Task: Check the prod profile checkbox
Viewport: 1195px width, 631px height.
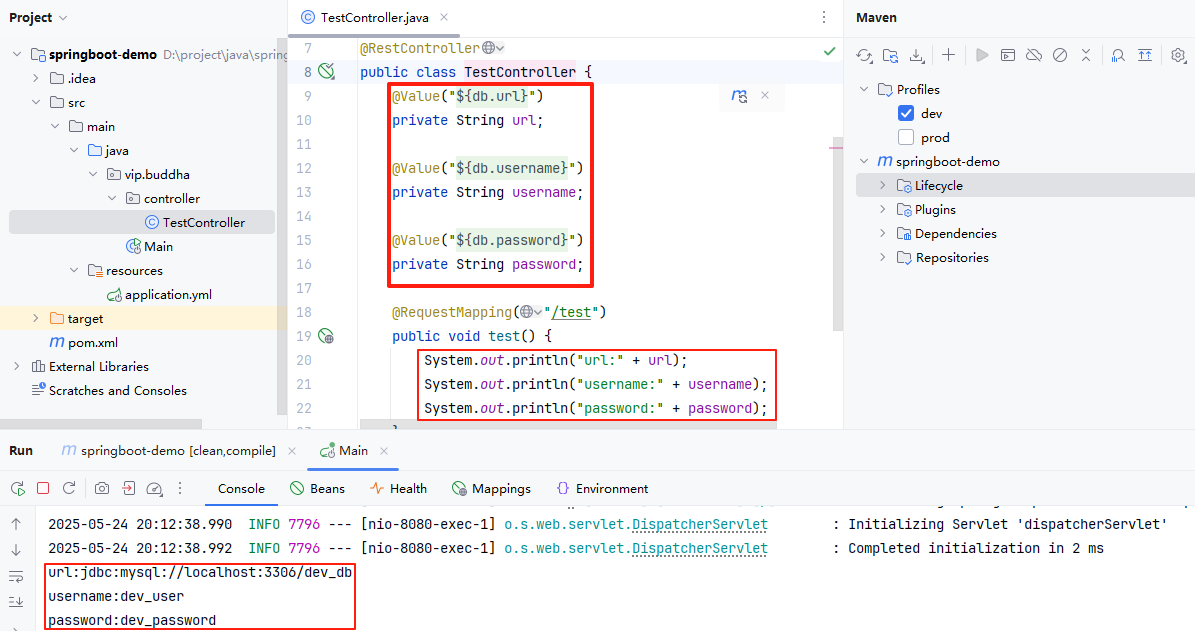Action: 905,137
